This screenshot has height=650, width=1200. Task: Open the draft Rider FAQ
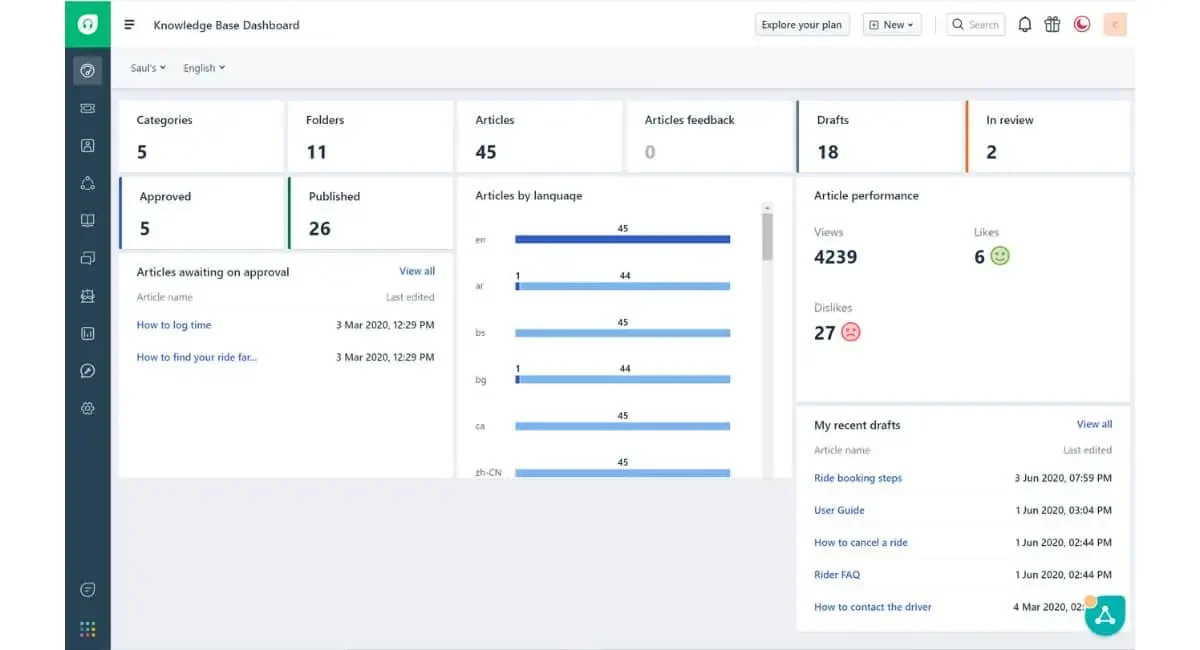tap(837, 574)
